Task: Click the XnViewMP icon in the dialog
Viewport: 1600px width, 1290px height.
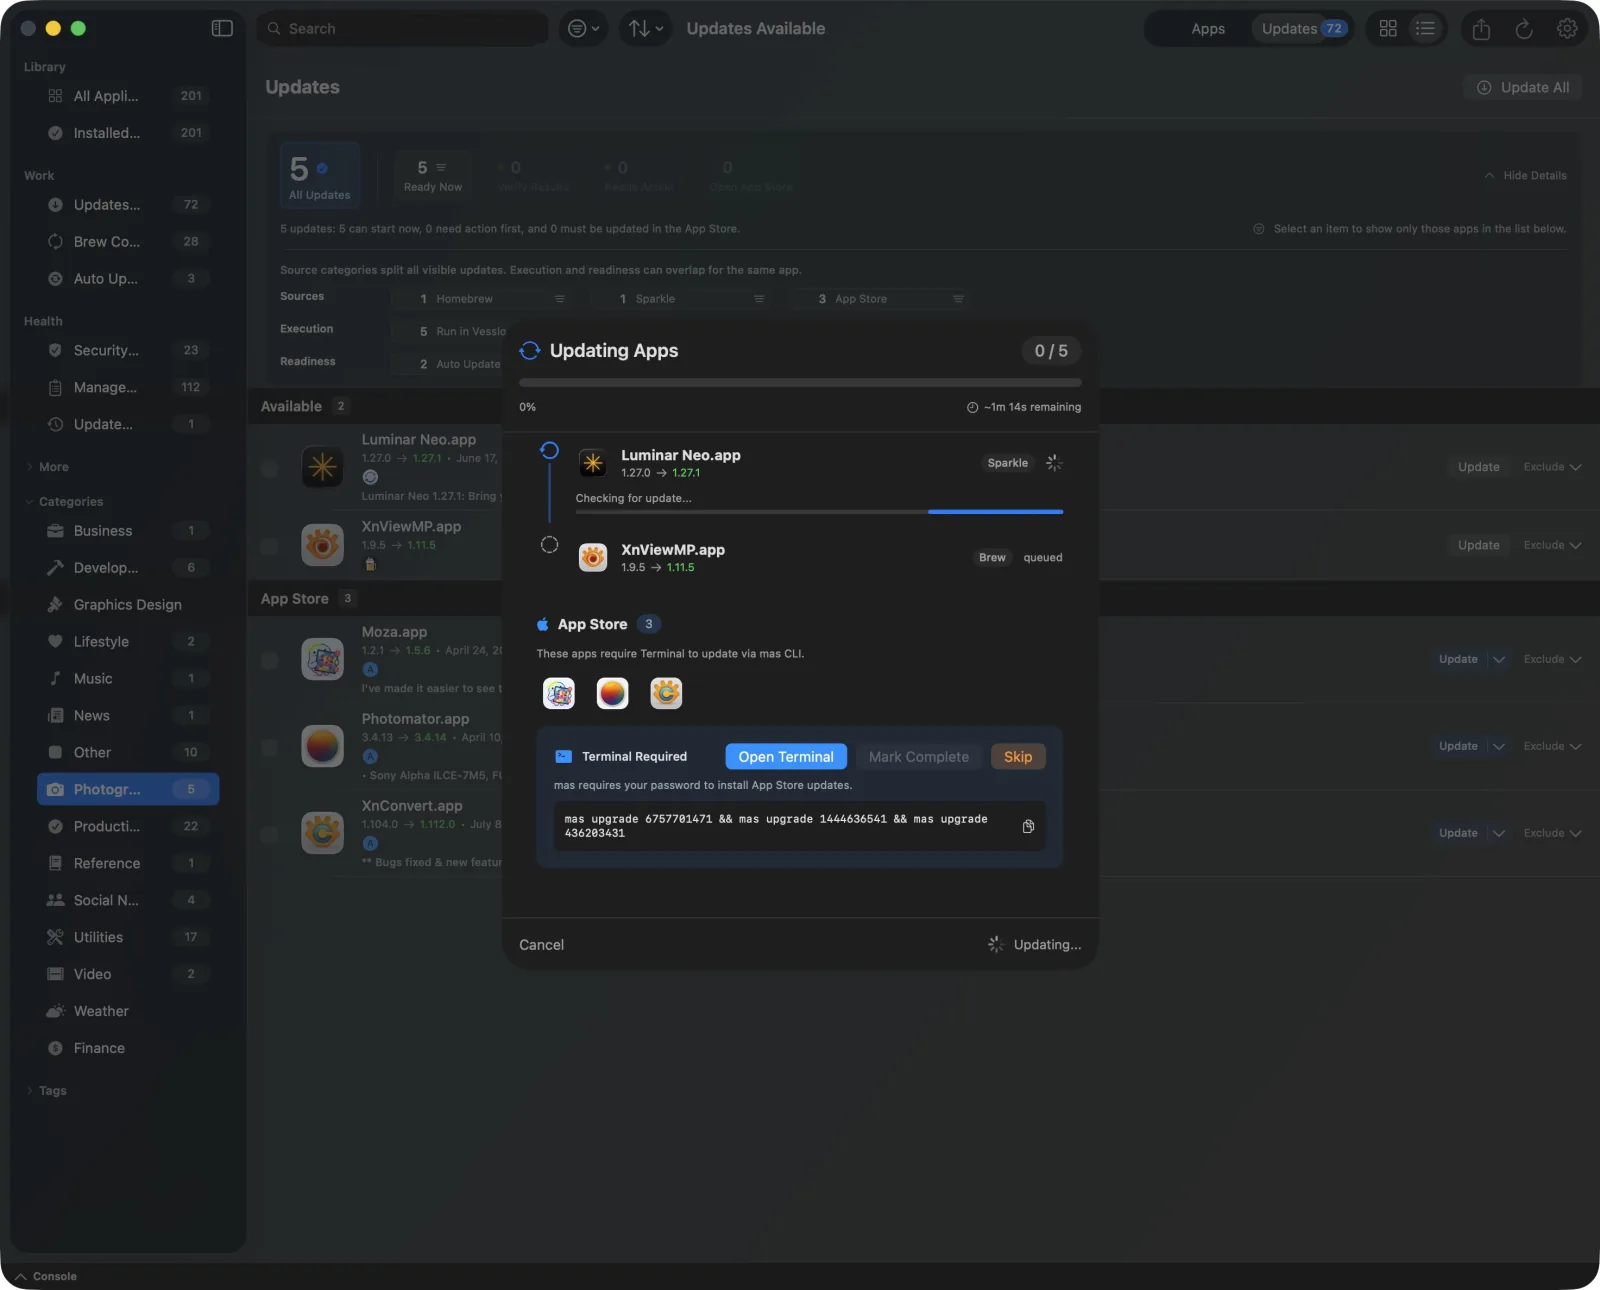Action: click(593, 557)
